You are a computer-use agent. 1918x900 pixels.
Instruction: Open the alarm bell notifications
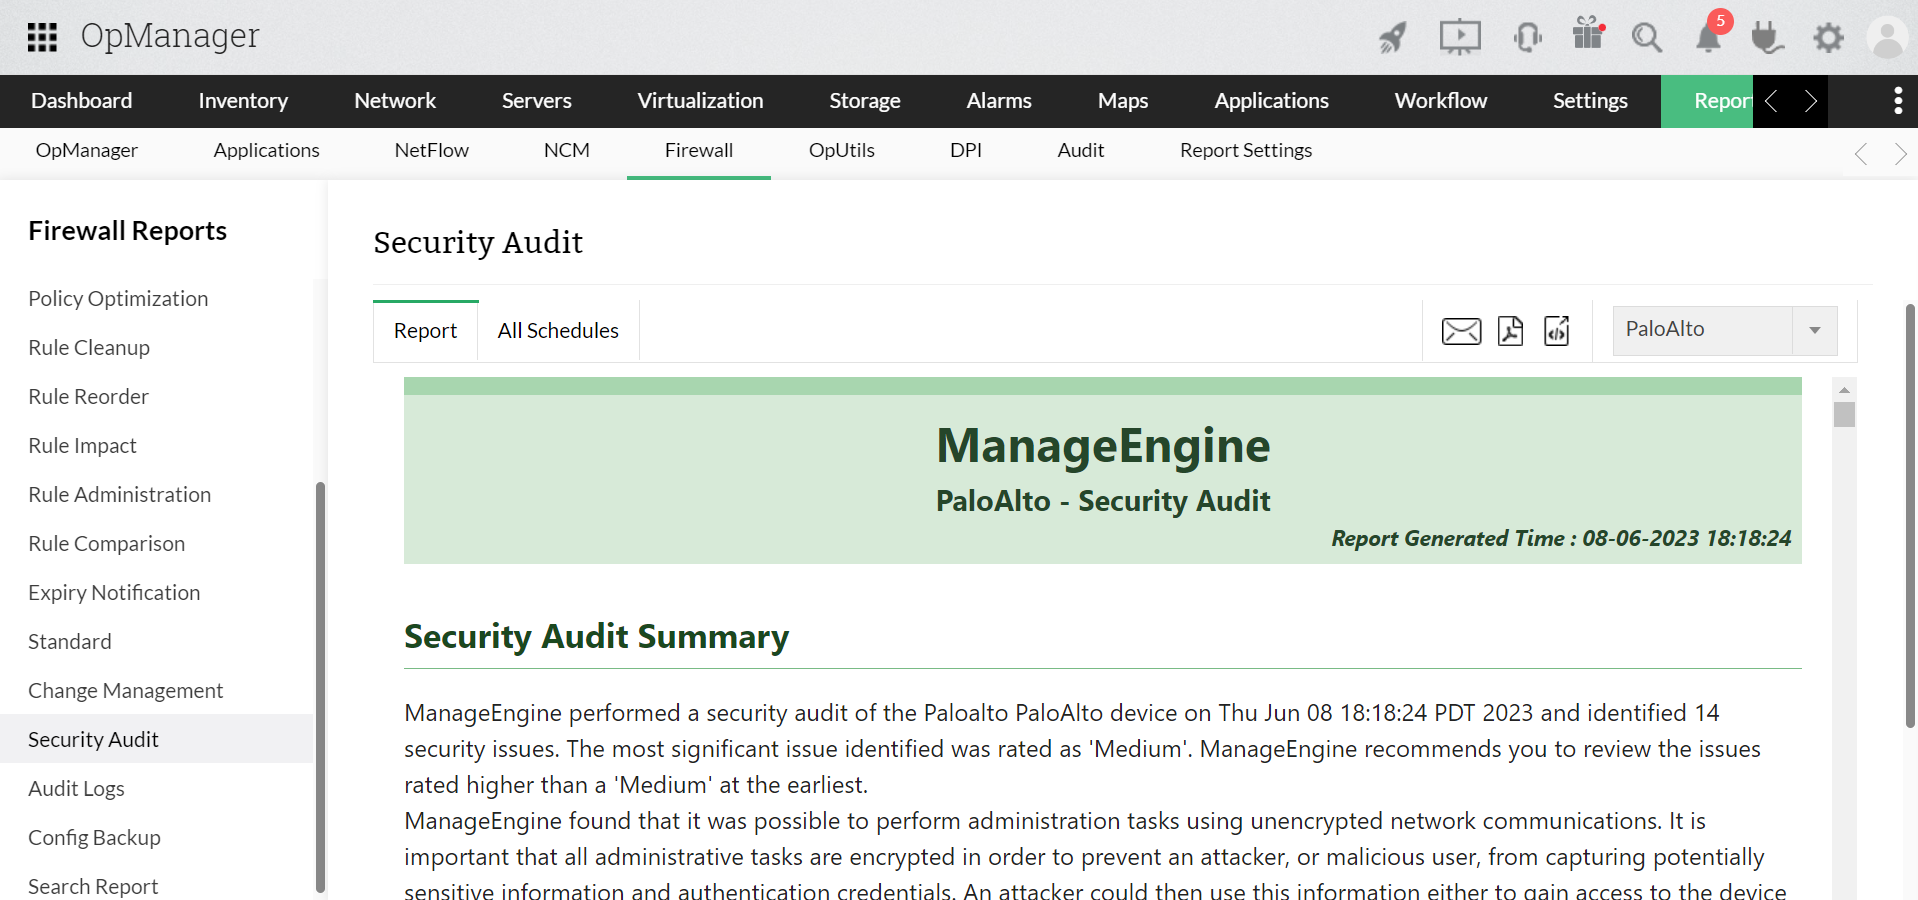click(1709, 37)
